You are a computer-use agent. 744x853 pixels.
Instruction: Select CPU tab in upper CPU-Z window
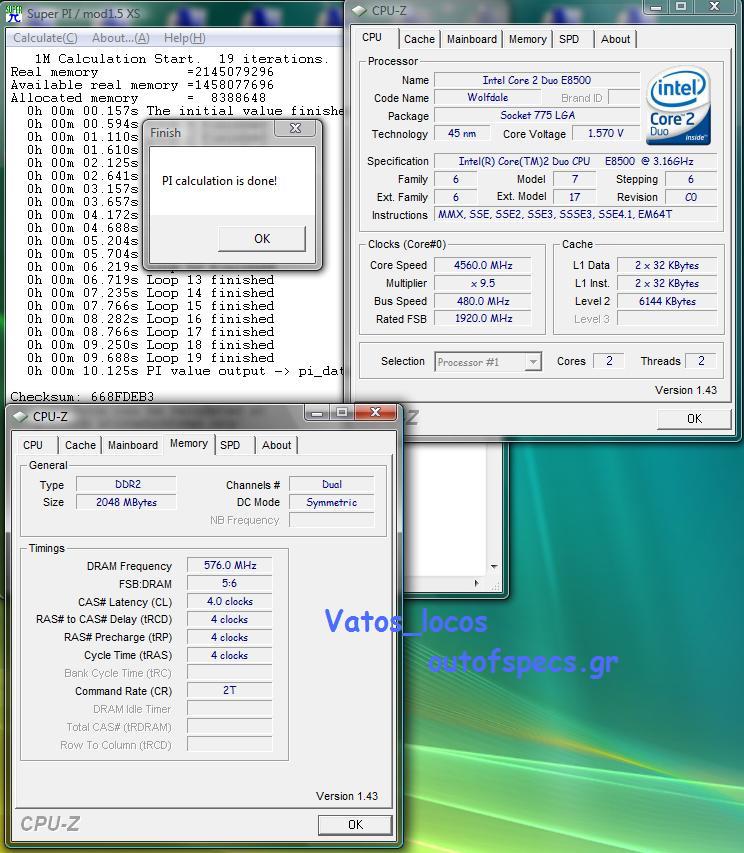(372, 38)
